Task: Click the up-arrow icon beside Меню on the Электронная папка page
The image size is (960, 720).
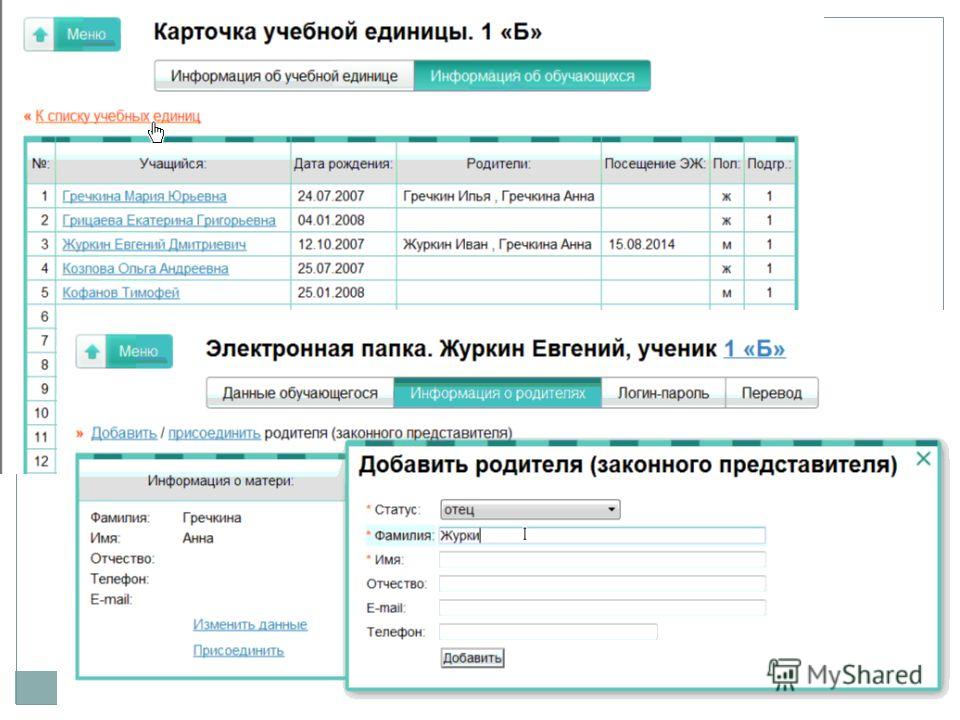Action: (x=92, y=351)
